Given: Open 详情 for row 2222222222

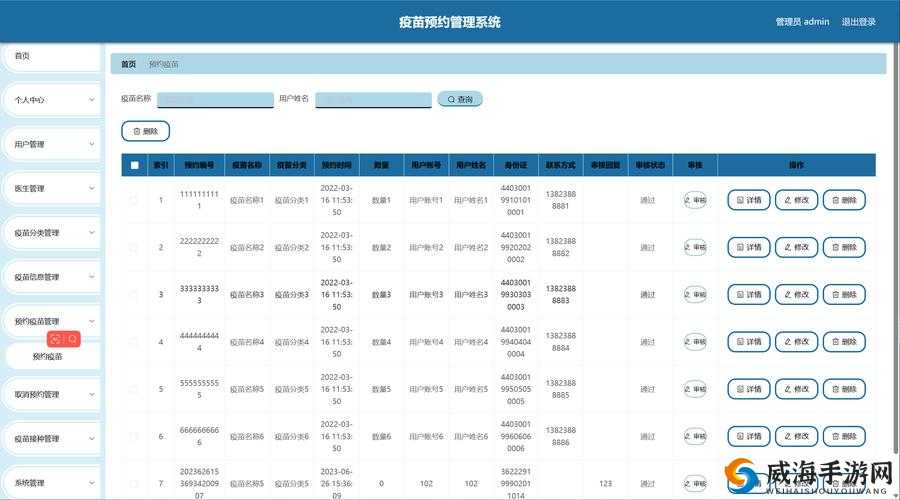Looking at the screenshot, I should [748, 247].
